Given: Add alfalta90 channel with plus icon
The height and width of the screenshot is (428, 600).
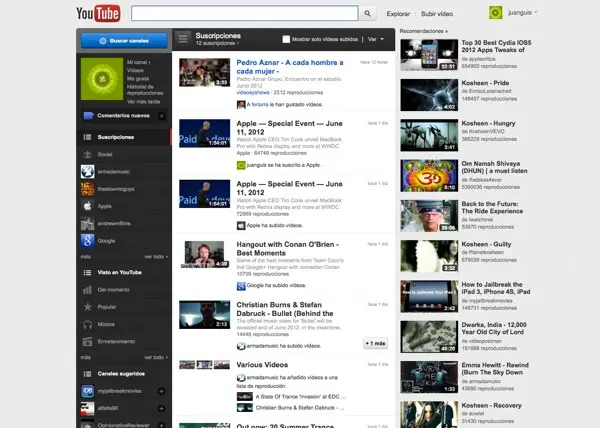Looking at the screenshot, I should pos(161,408).
